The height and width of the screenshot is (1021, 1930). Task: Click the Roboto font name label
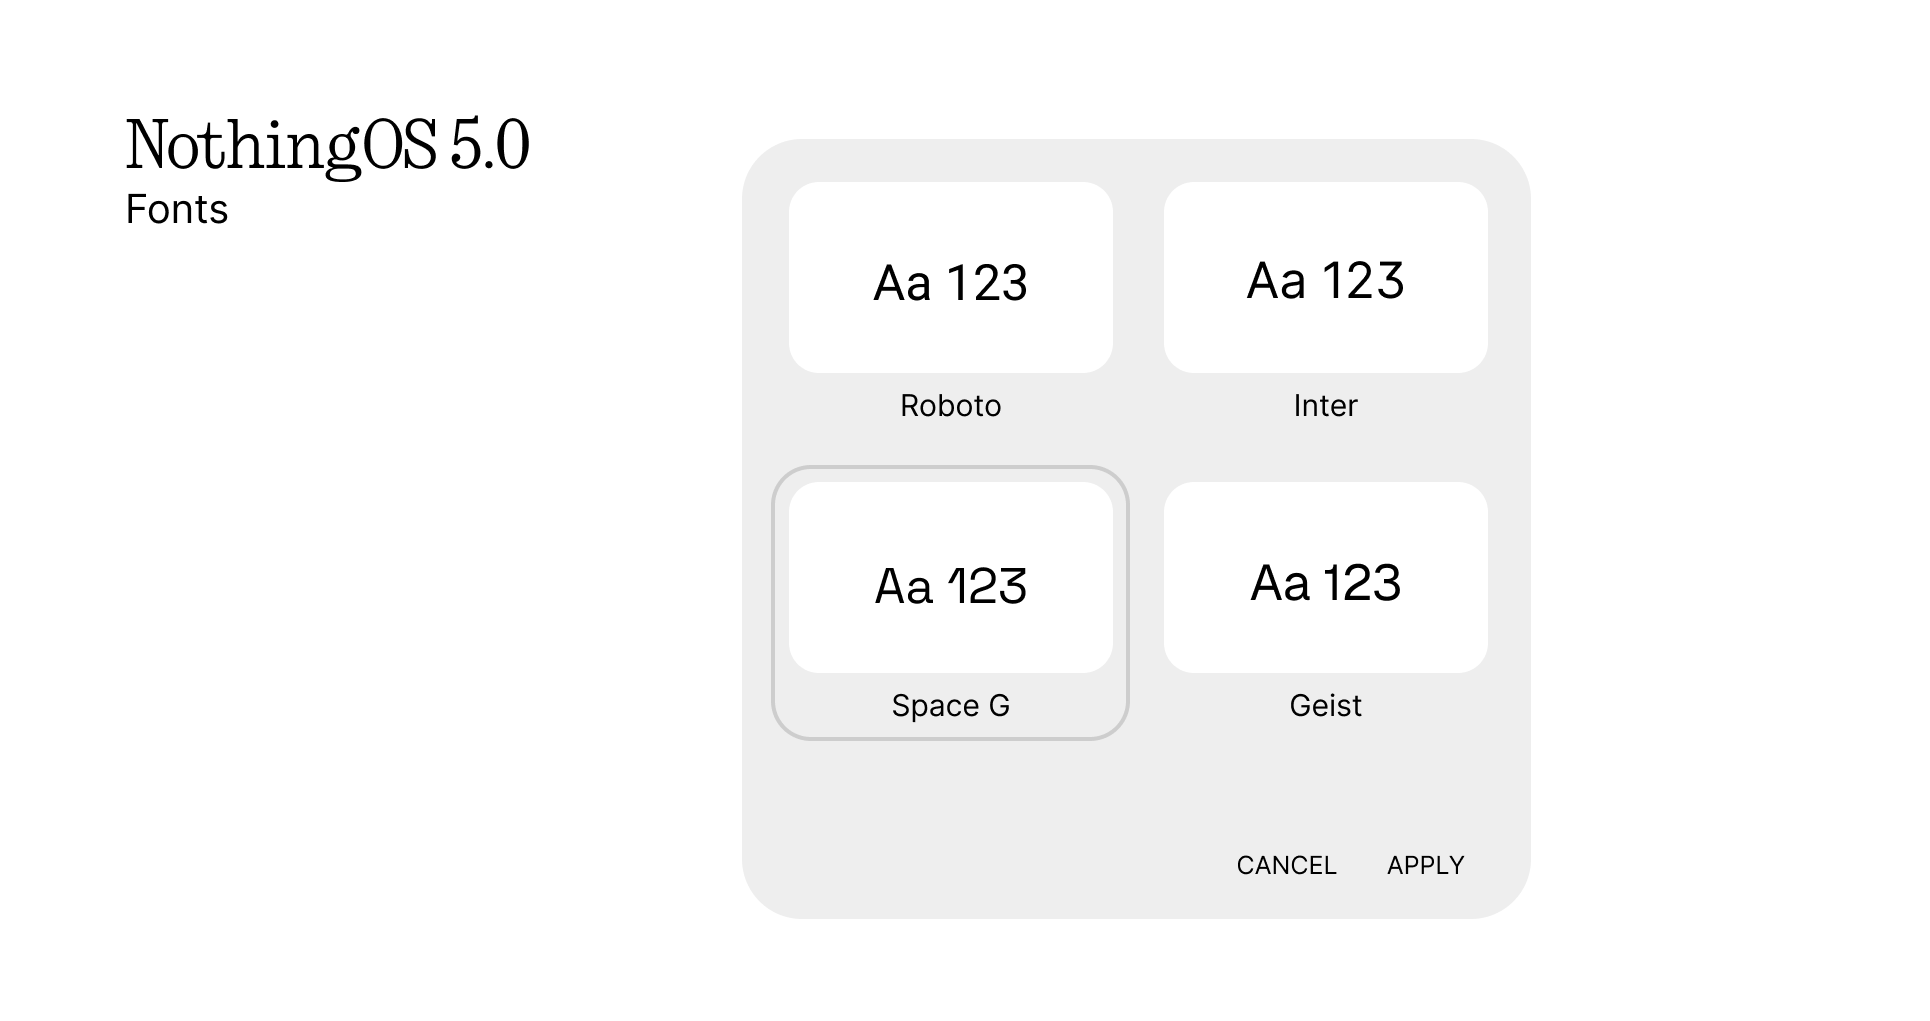tap(950, 405)
